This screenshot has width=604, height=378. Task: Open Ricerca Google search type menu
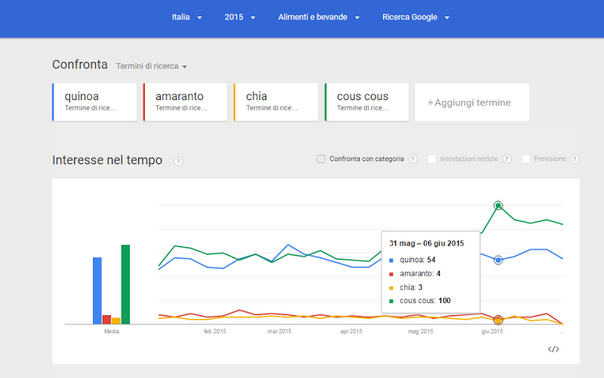pos(416,17)
